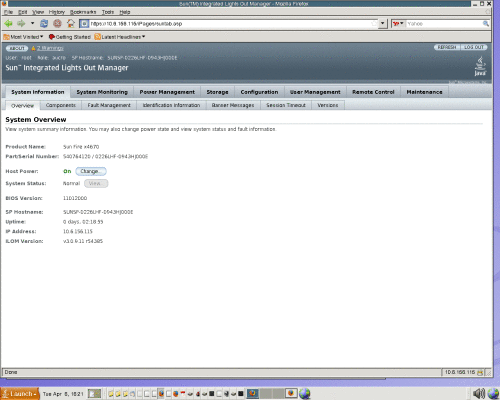This screenshot has height=400, width=500.
Task: Open the Remote Control tab
Action: coord(373,92)
